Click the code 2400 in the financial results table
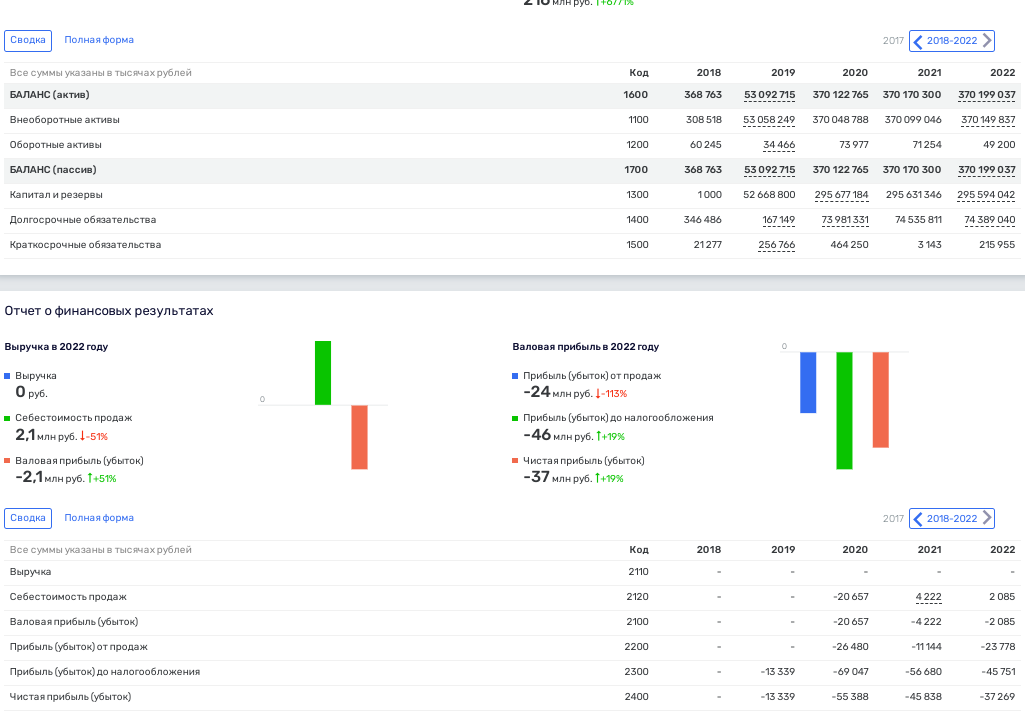This screenshot has height=723, width=1025. (x=636, y=697)
